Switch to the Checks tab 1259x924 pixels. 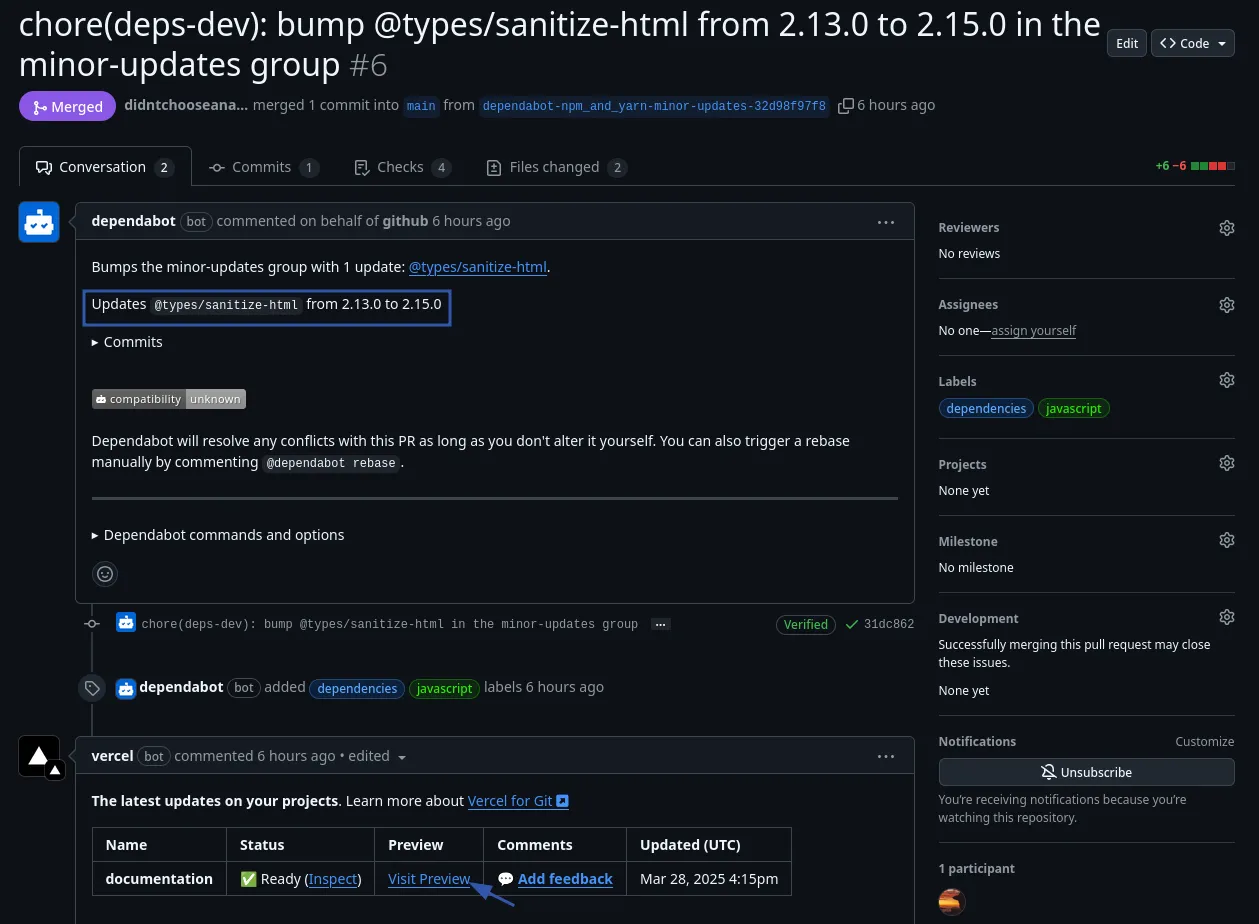[x=401, y=167]
